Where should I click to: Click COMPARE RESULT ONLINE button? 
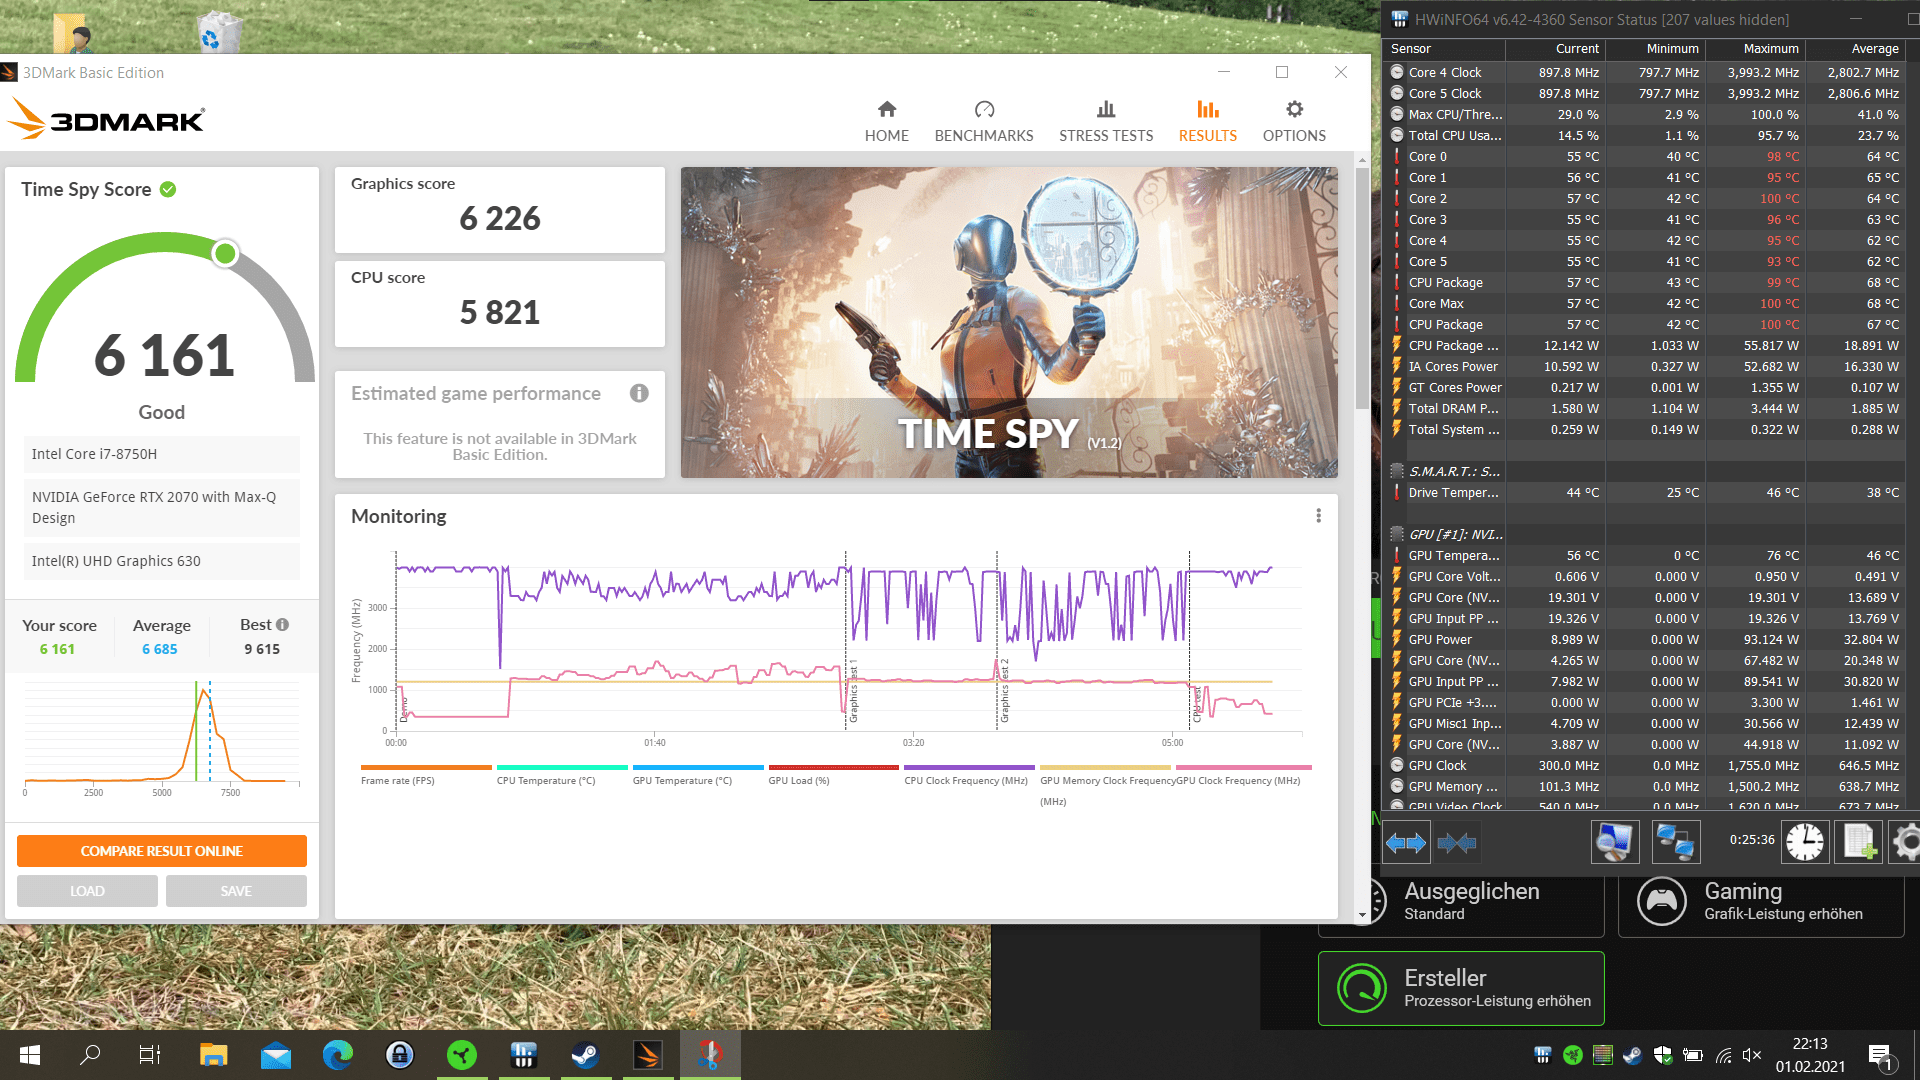click(x=162, y=851)
